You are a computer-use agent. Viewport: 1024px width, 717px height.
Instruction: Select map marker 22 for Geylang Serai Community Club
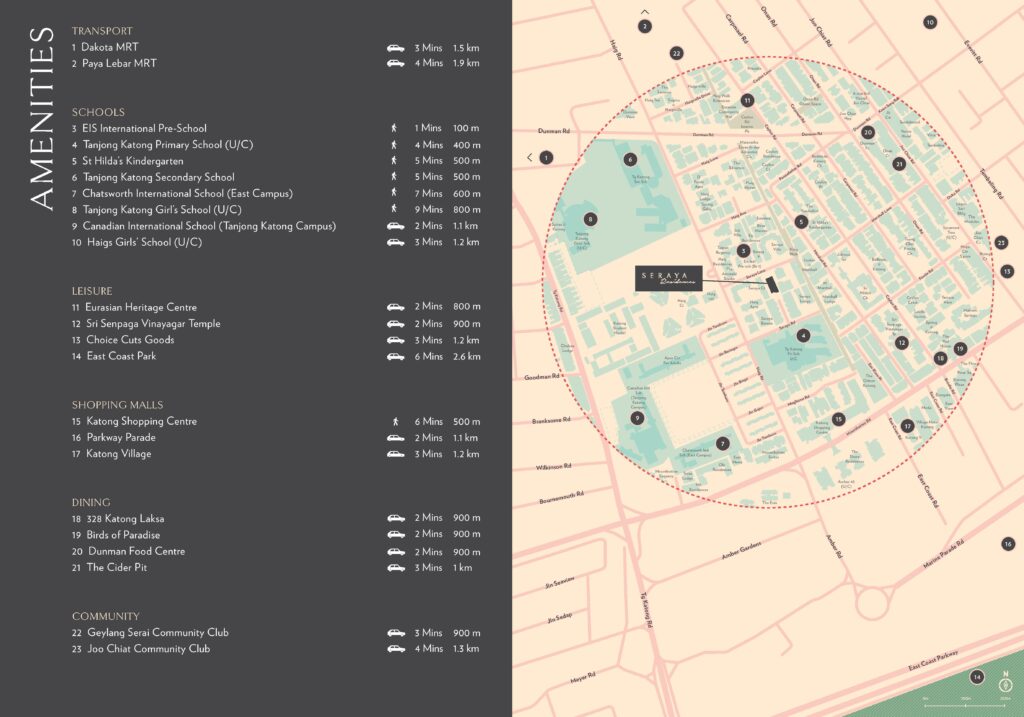[x=677, y=53]
